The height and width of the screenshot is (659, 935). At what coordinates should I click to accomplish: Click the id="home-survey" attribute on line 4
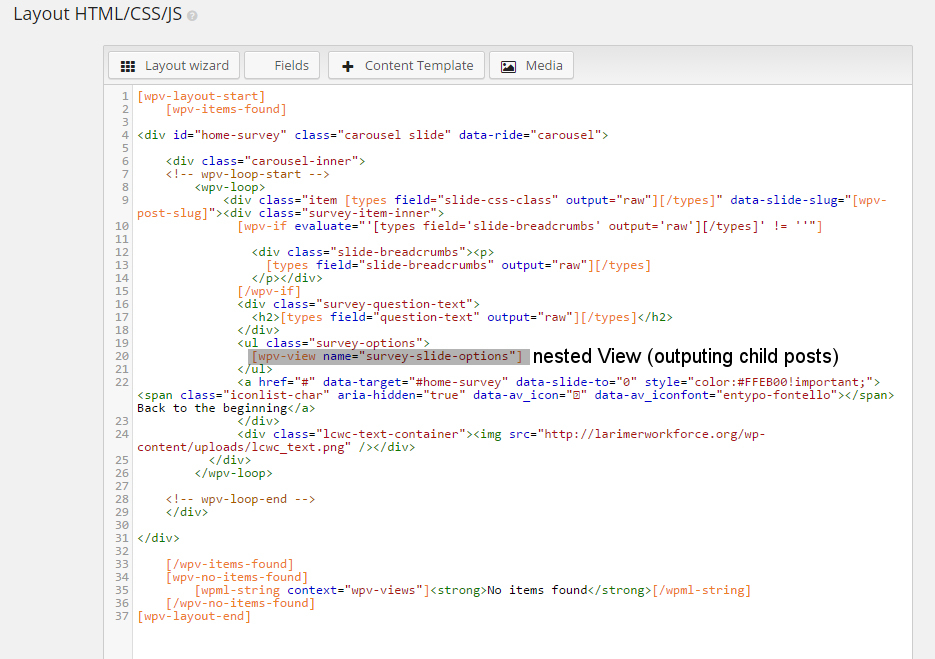pos(230,135)
